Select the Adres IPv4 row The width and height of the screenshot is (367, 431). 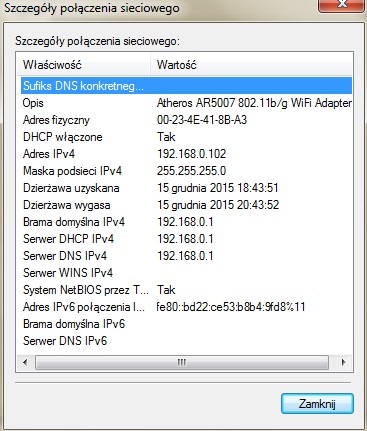[x=186, y=154]
